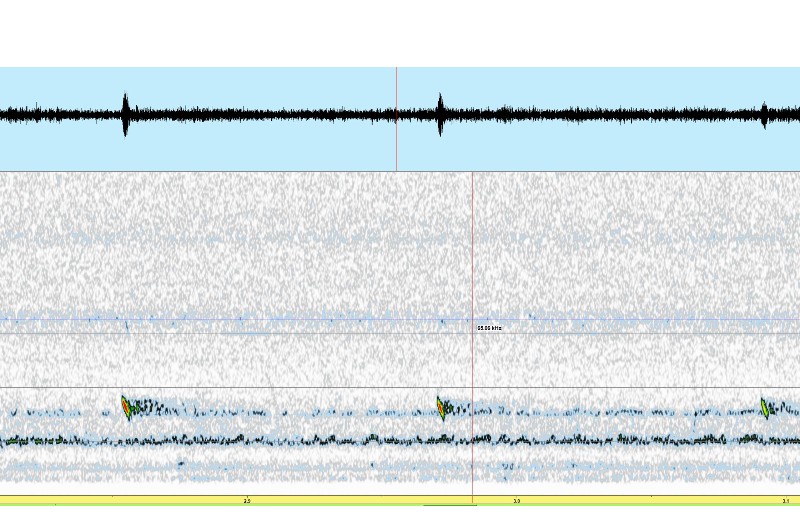Click the continuous dark frequency band below the calls
800x532 pixels.
300,439
